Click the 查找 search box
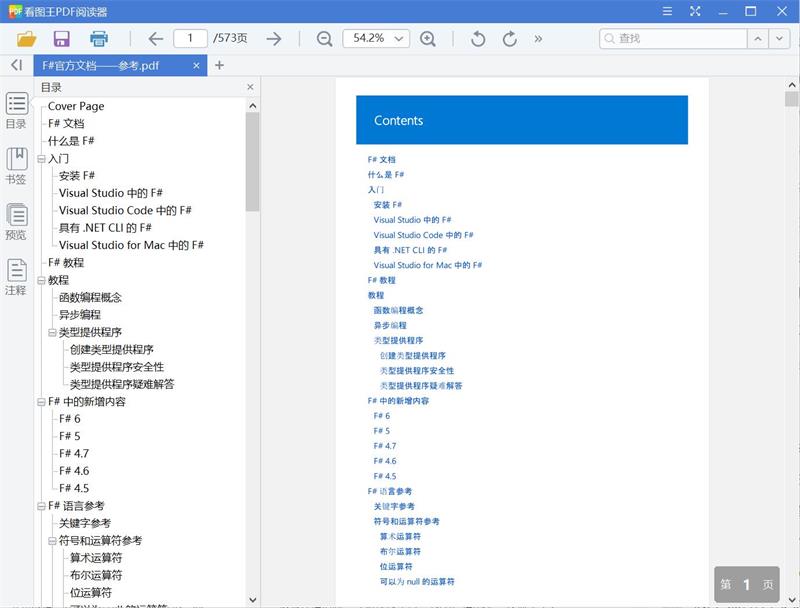The width and height of the screenshot is (800, 608). tap(673, 38)
